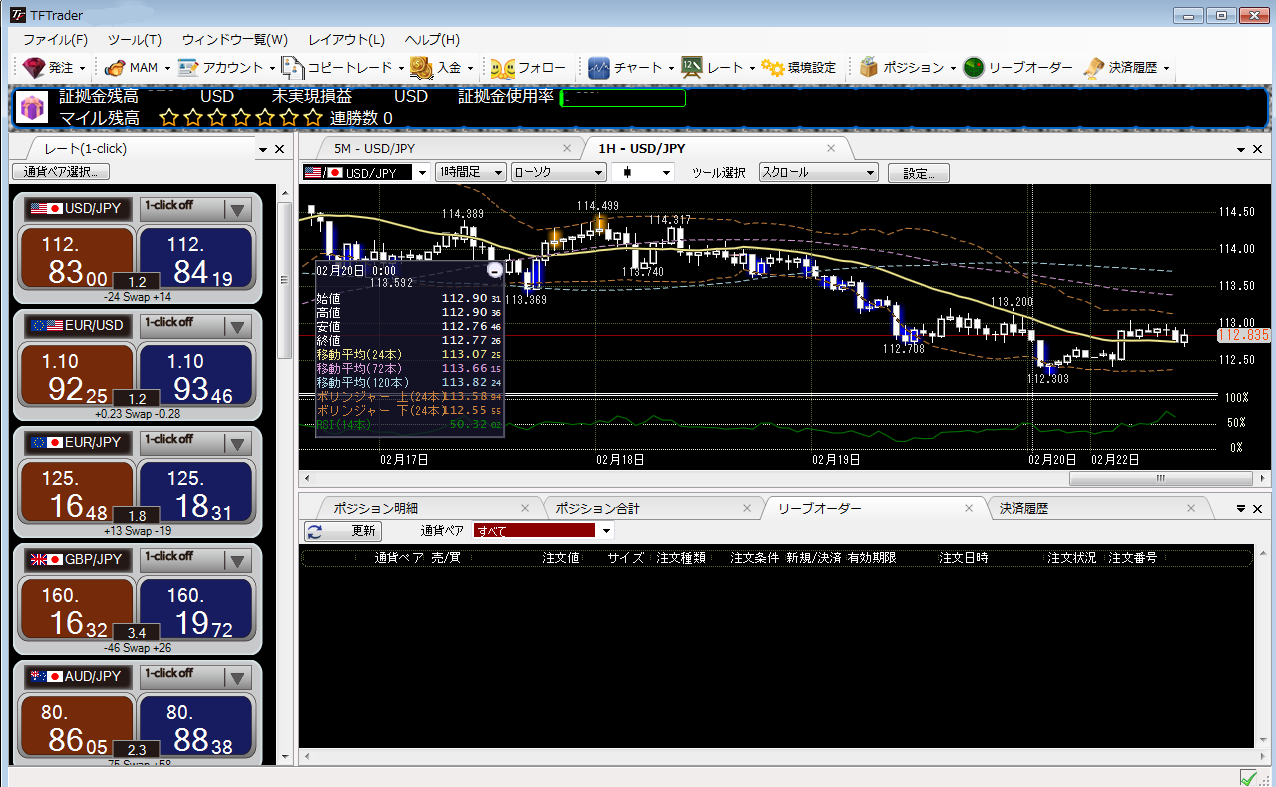Click the 証拠金使用率 margin usage bar

click(623, 98)
